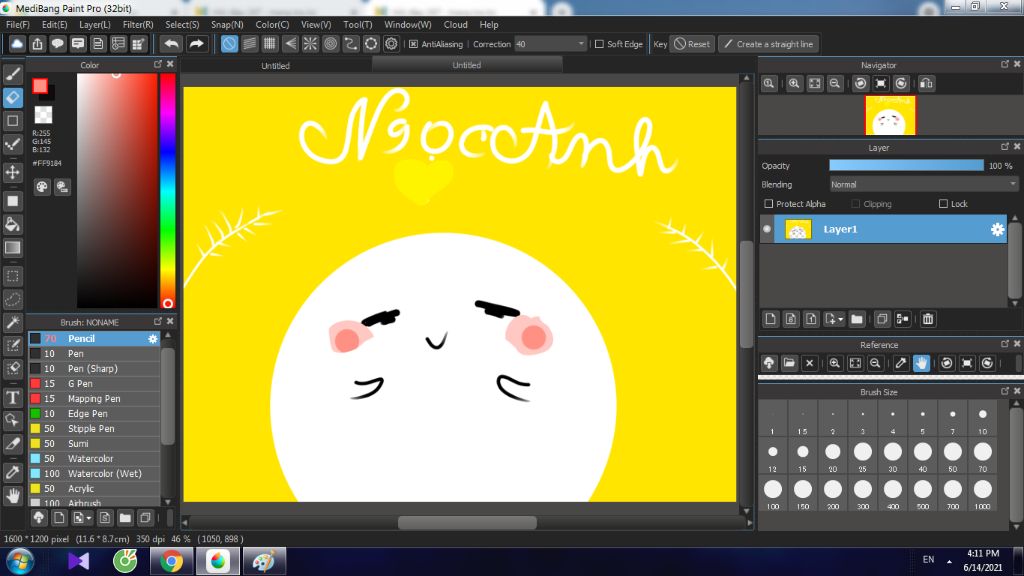Zoom out using Navigator magnifier minus

pyautogui.click(x=835, y=84)
